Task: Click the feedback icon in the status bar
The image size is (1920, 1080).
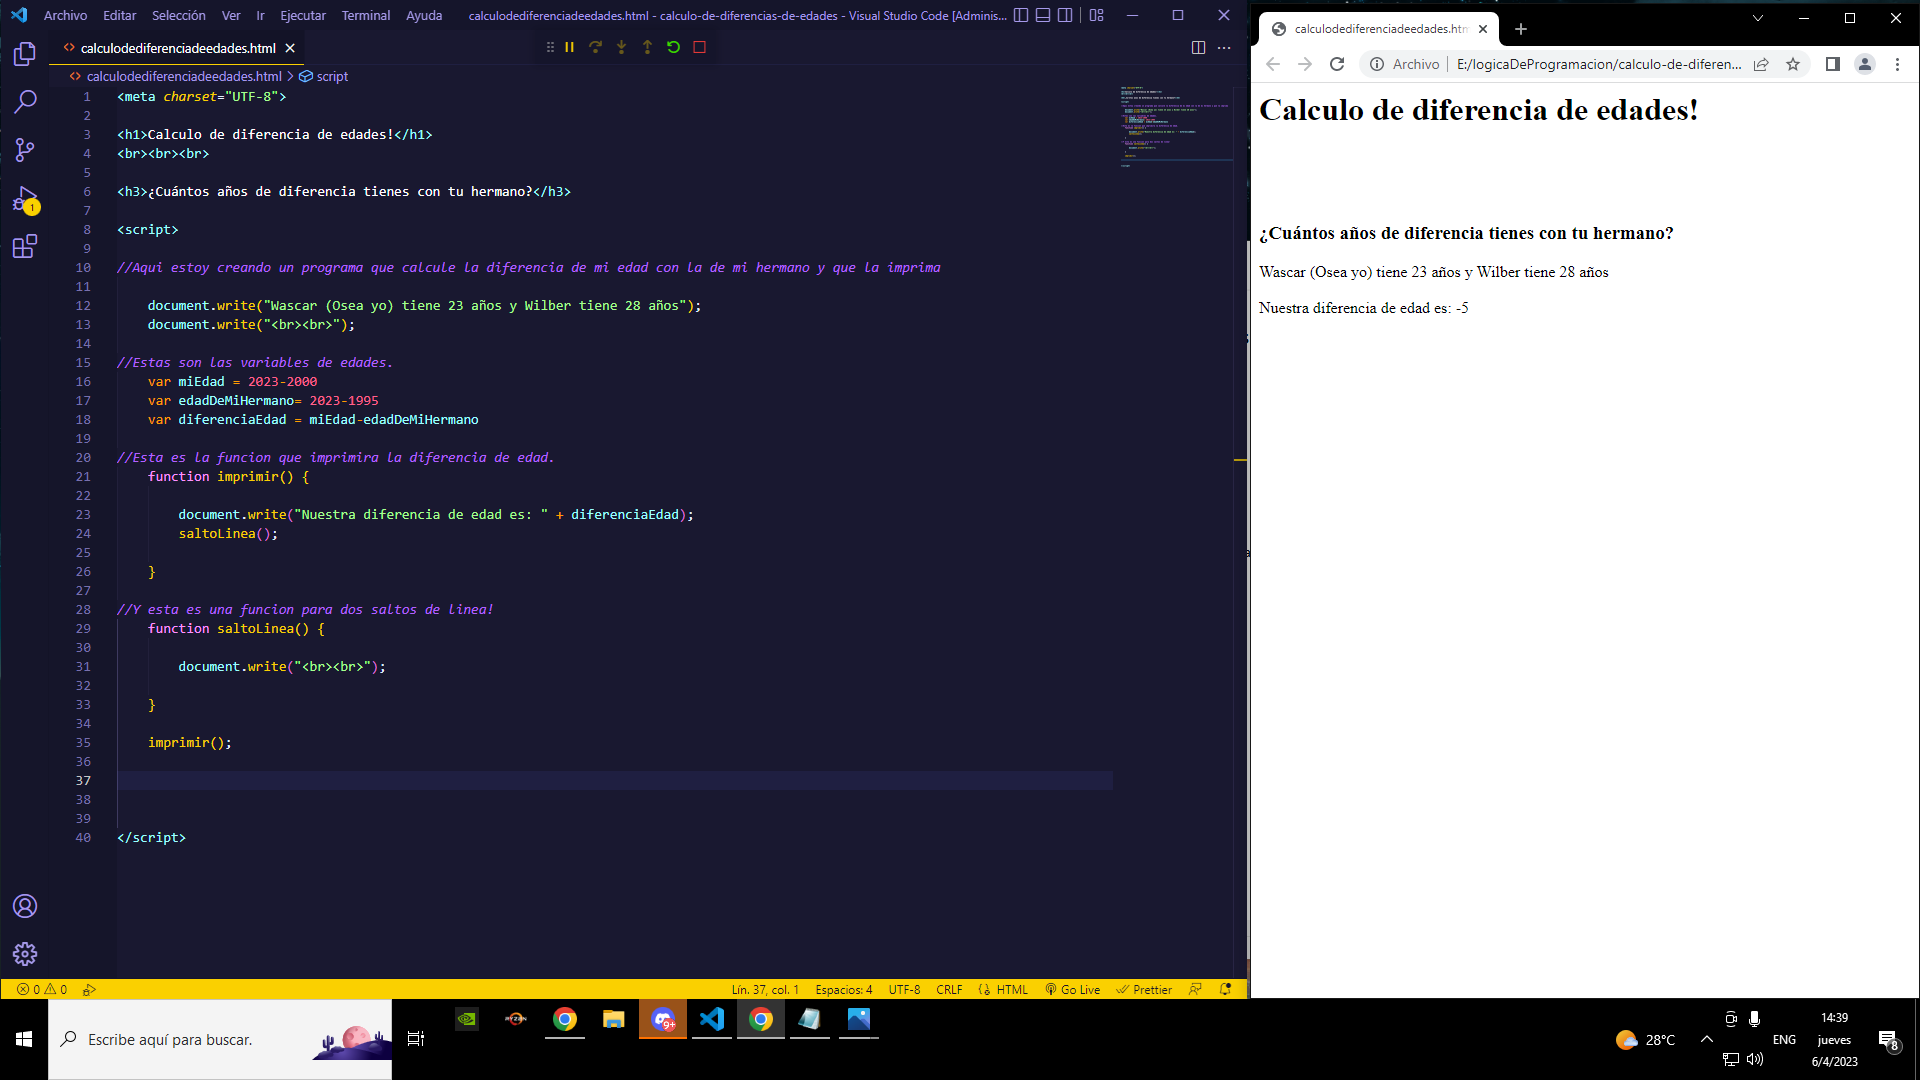Action: 1195,990
